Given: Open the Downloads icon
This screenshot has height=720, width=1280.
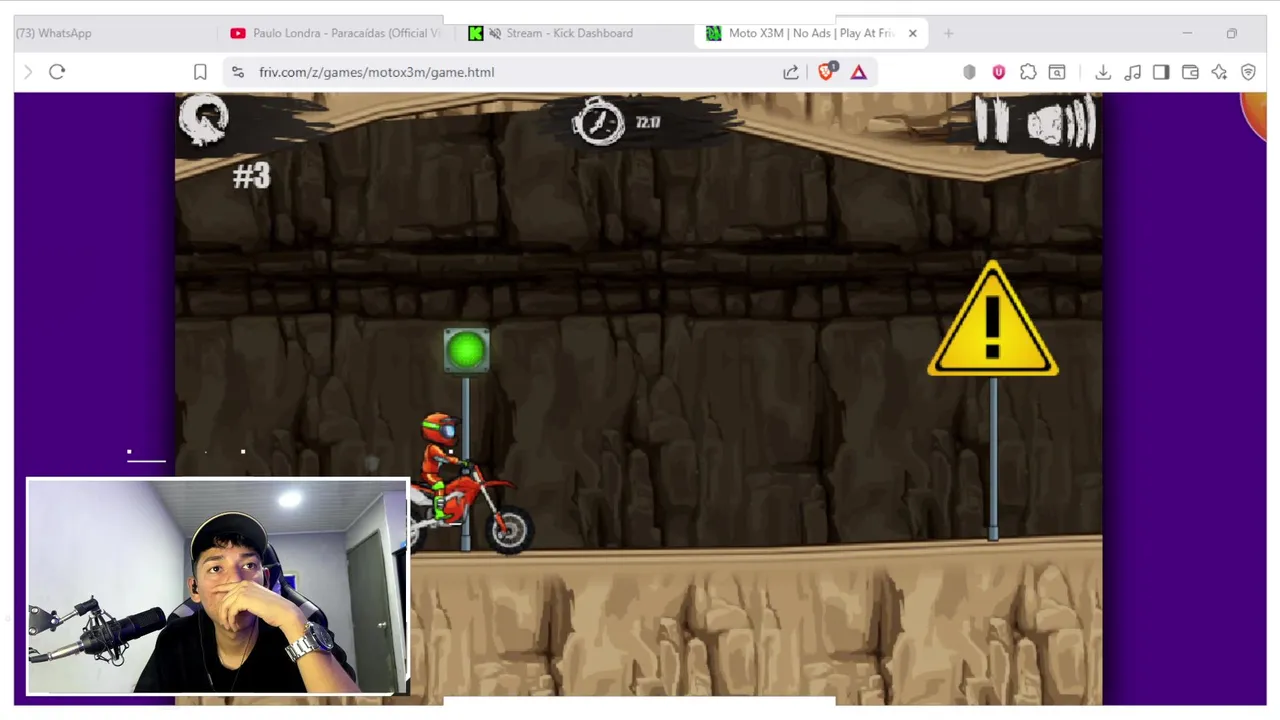Looking at the screenshot, I should tap(1103, 72).
